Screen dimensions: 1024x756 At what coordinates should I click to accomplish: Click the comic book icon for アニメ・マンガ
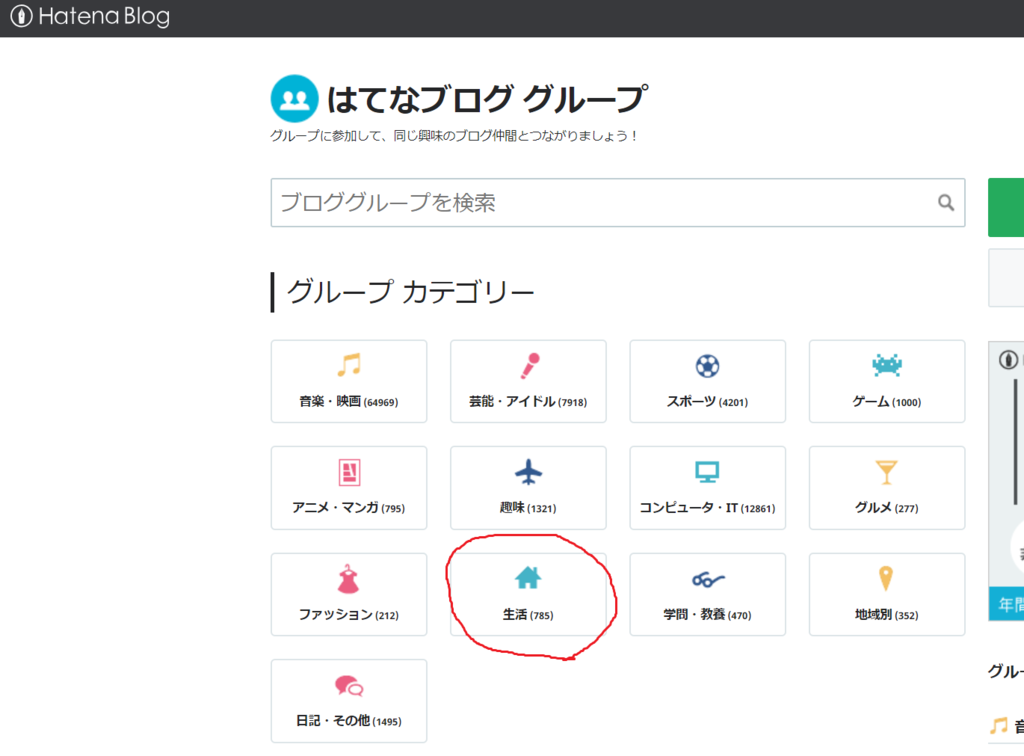pyautogui.click(x=349, y=472)
